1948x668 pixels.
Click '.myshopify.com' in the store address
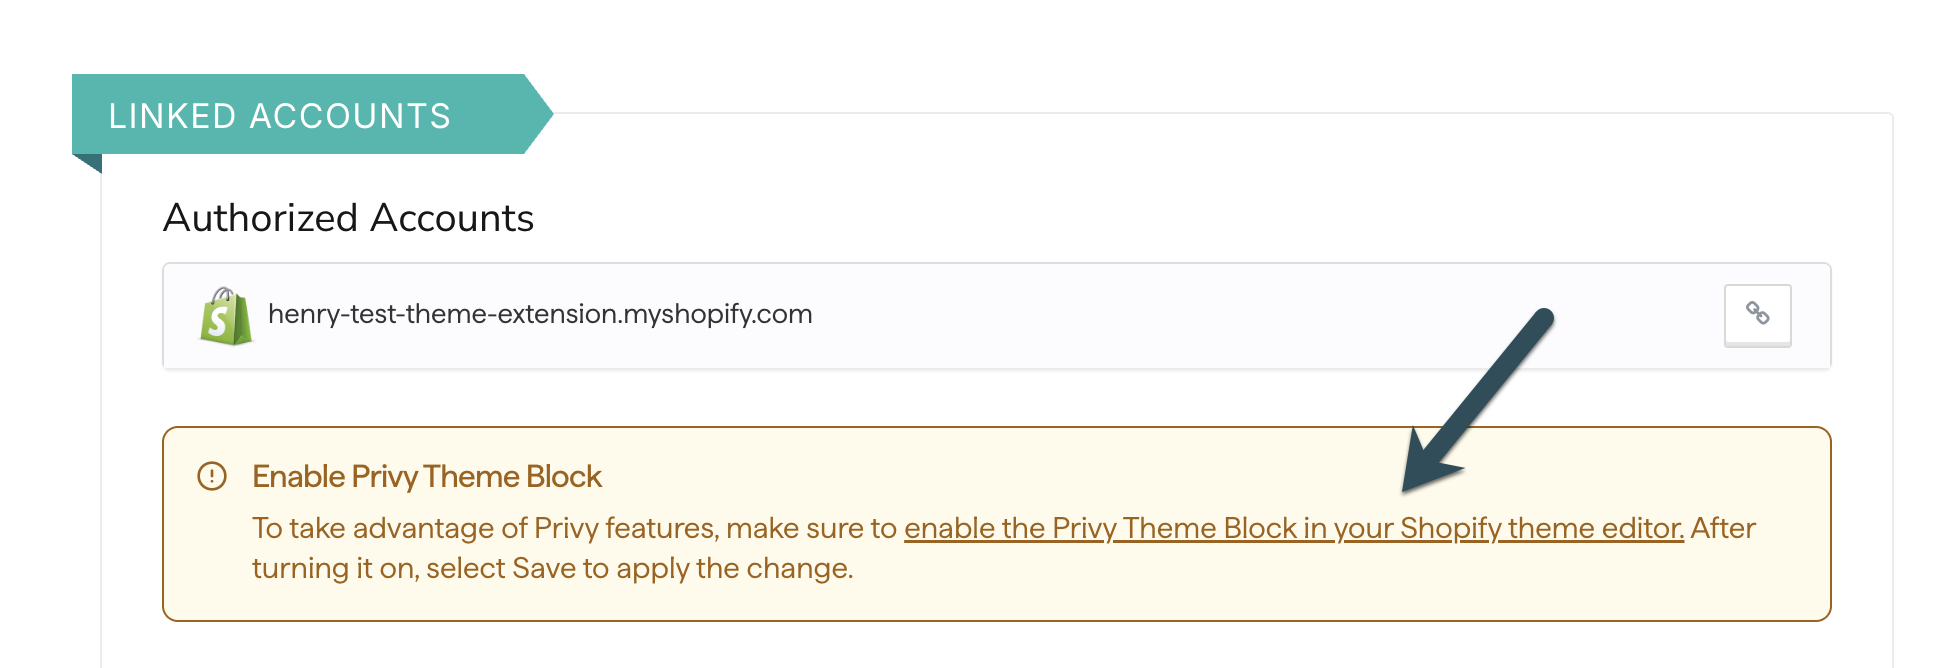tap(716, 314)
